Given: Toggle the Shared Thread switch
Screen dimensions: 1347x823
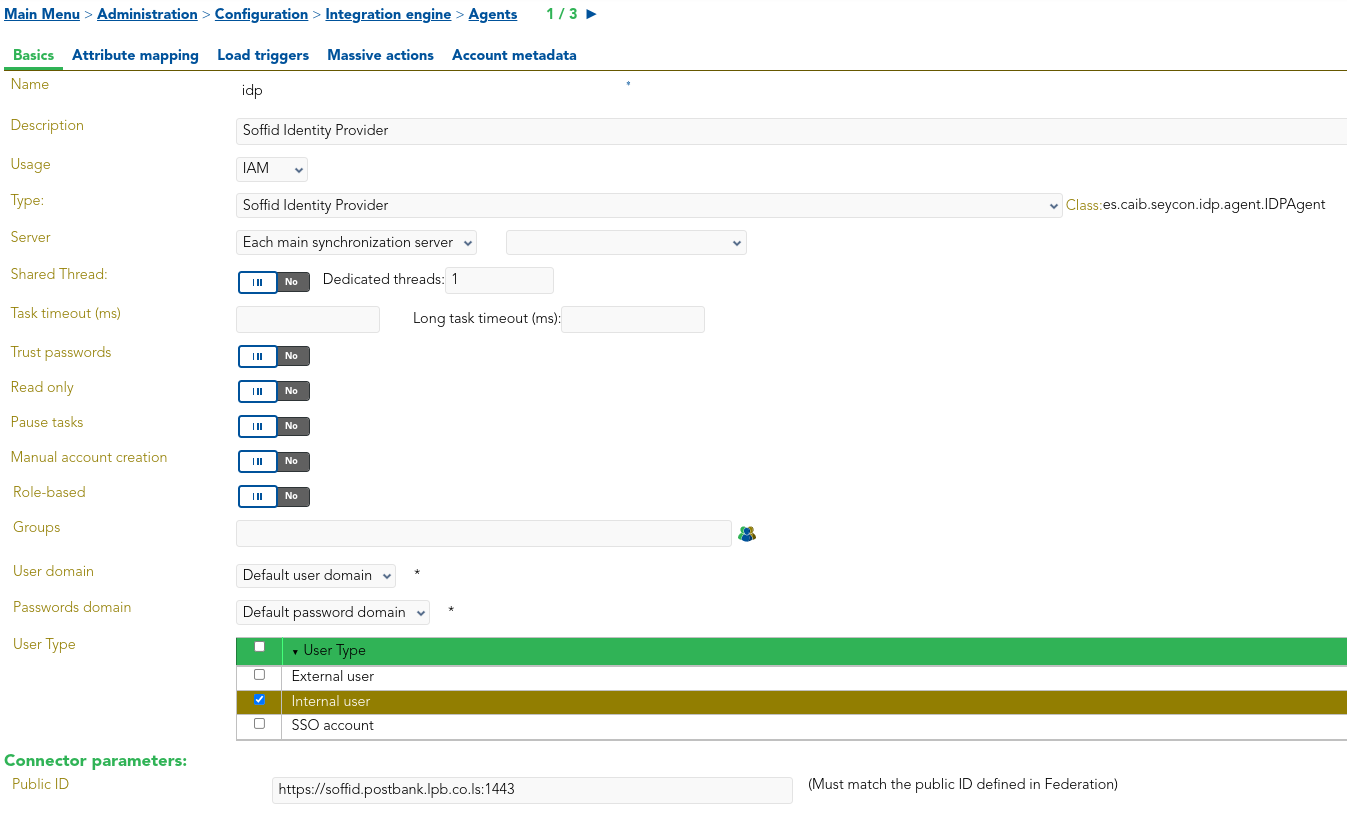Looking at the screenshot, I should click(x=274, y=282).
